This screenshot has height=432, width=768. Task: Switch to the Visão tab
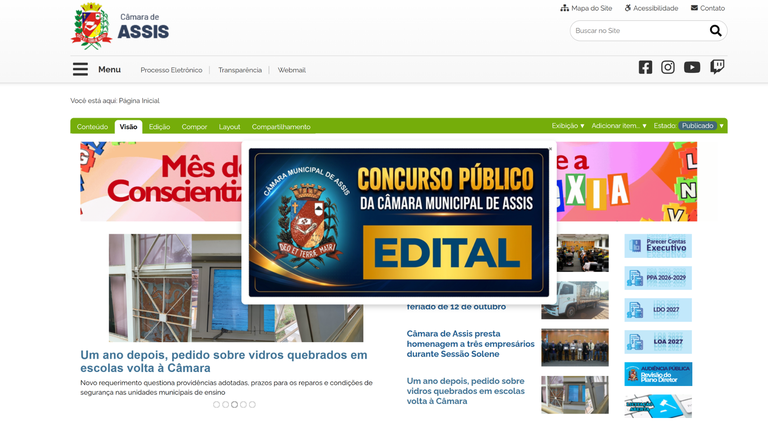tap(128, 126)
